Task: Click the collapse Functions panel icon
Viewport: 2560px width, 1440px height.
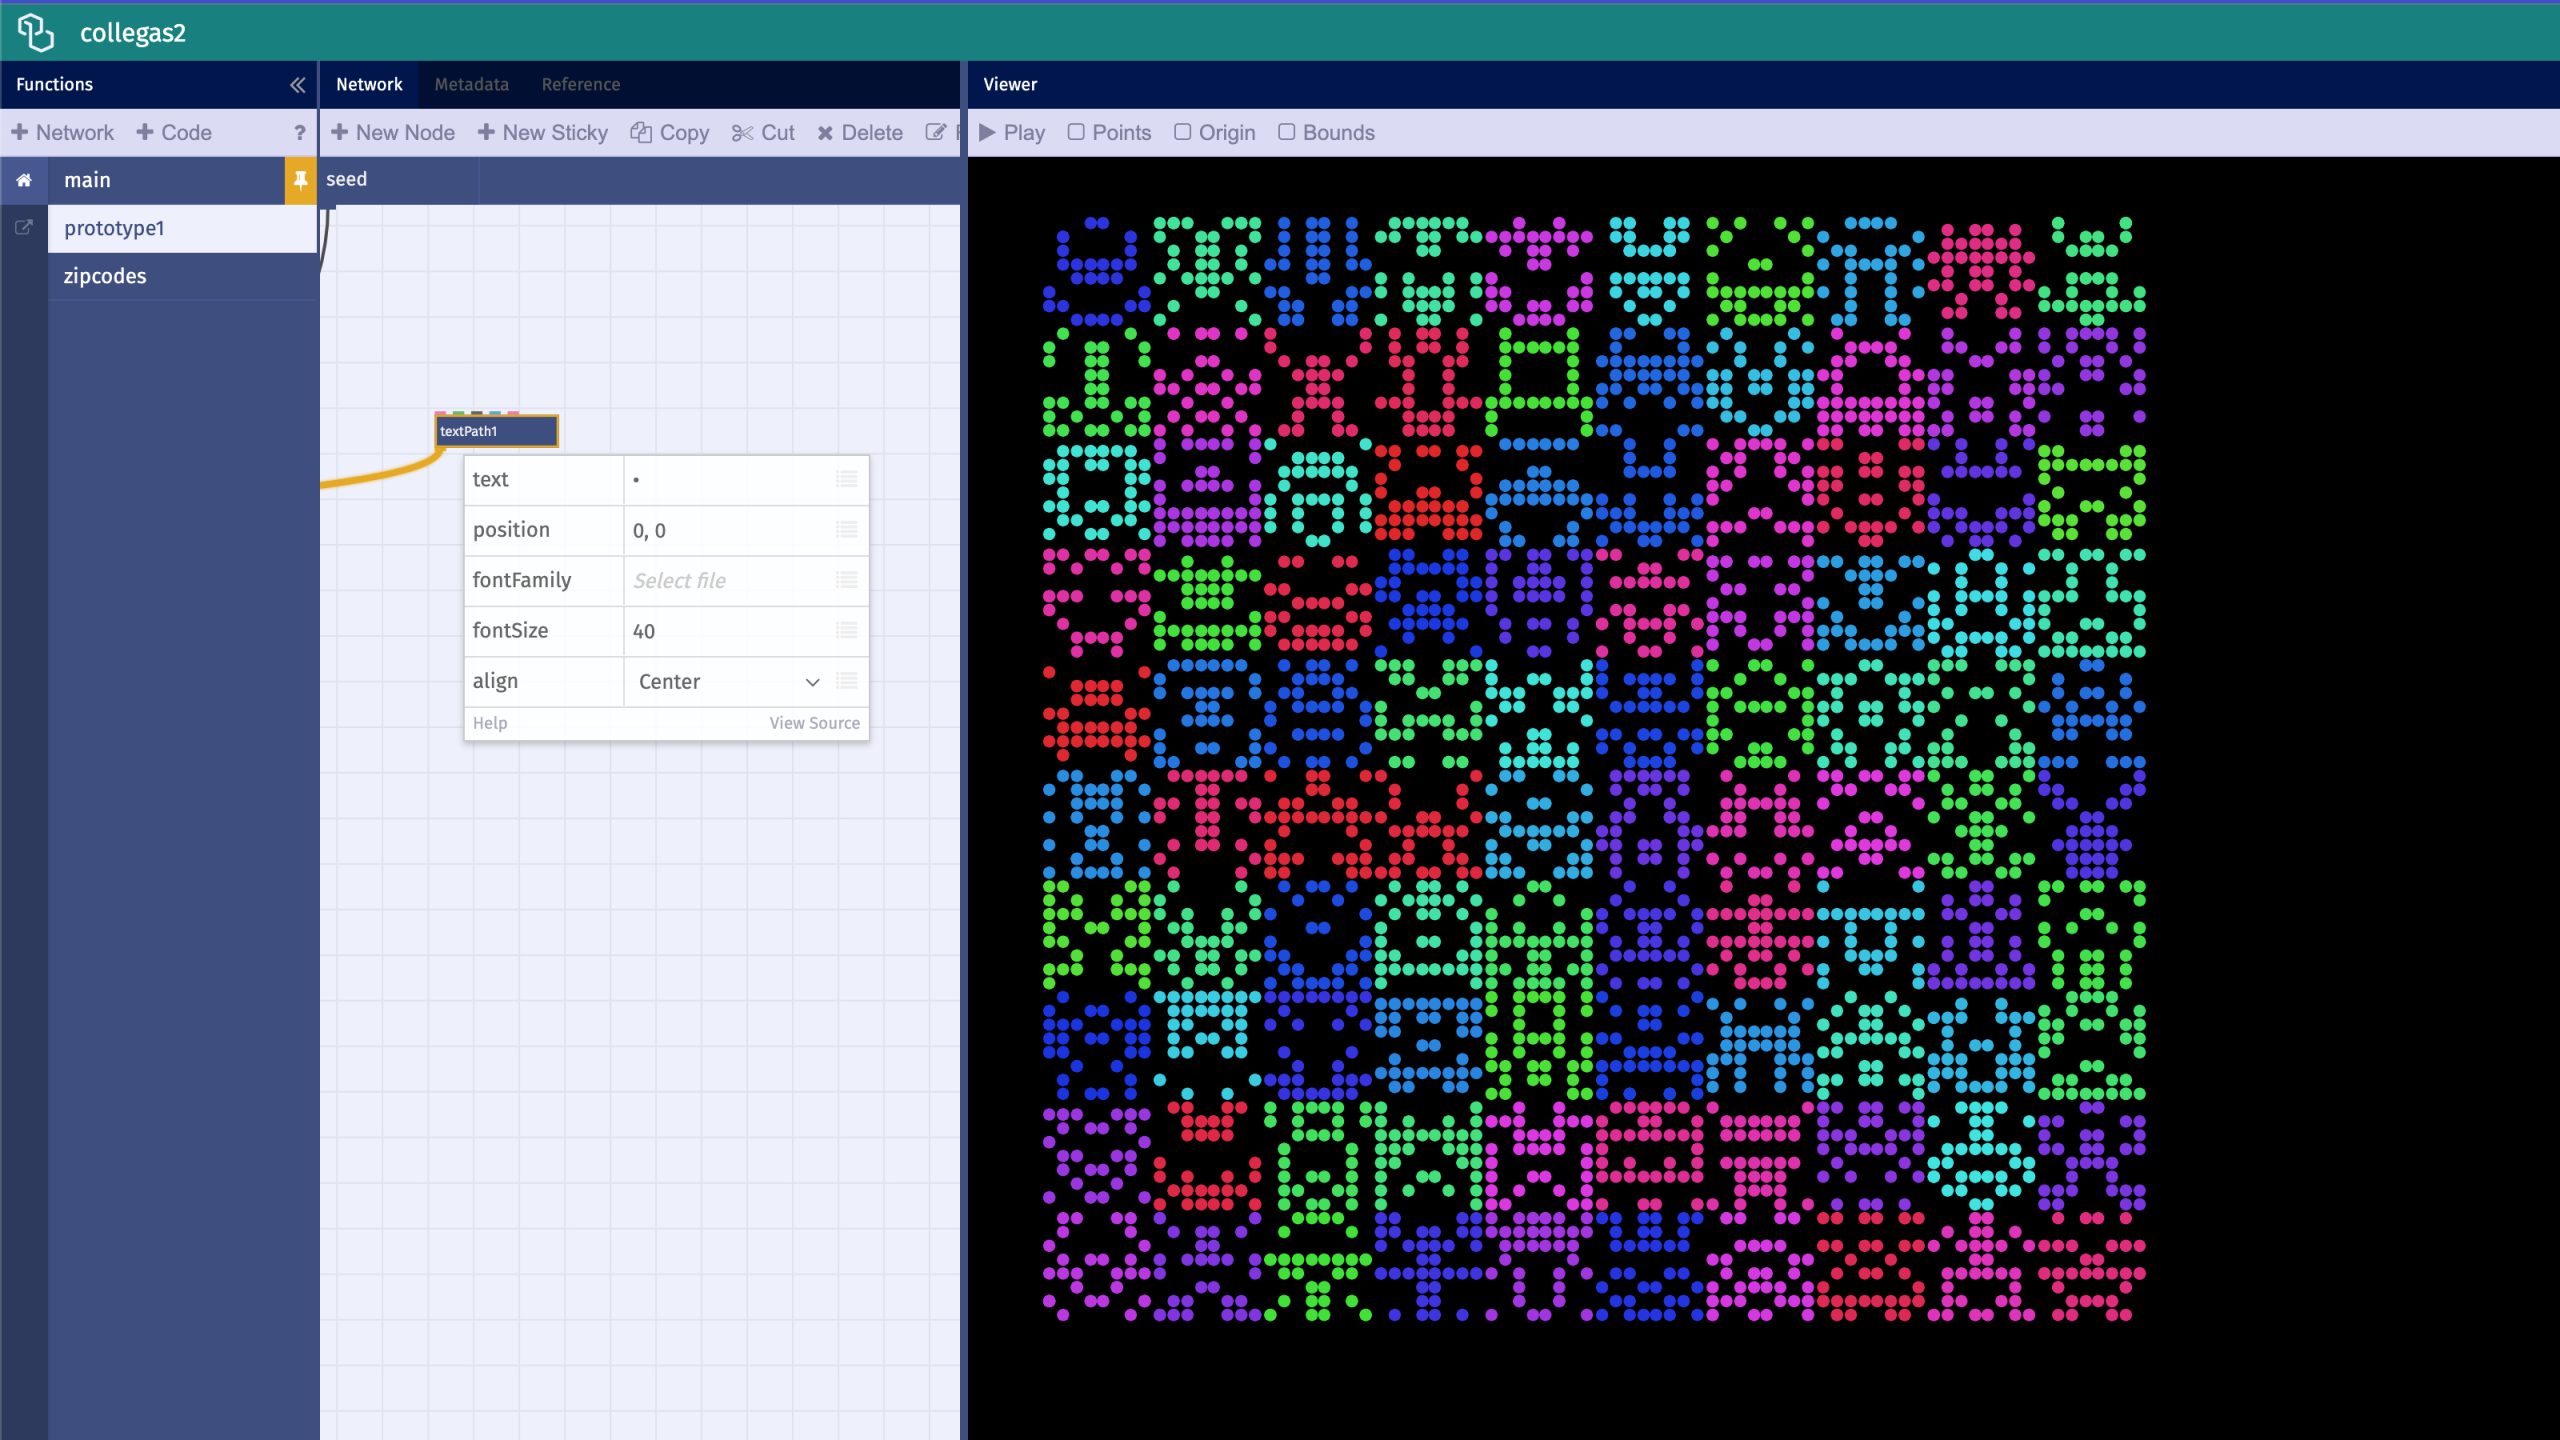Action: [297, 84]
